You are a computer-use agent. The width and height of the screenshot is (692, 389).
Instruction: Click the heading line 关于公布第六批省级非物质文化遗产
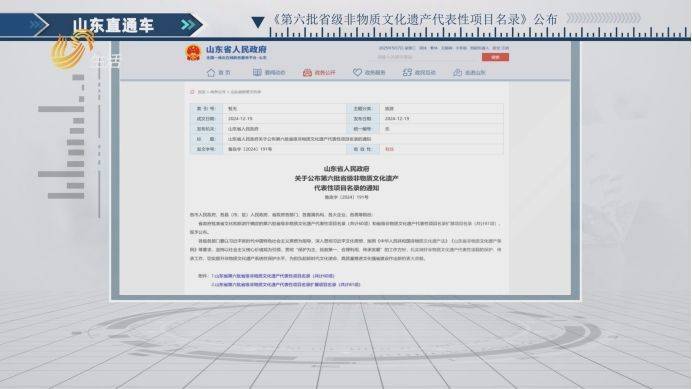click(x=346, y=178)
